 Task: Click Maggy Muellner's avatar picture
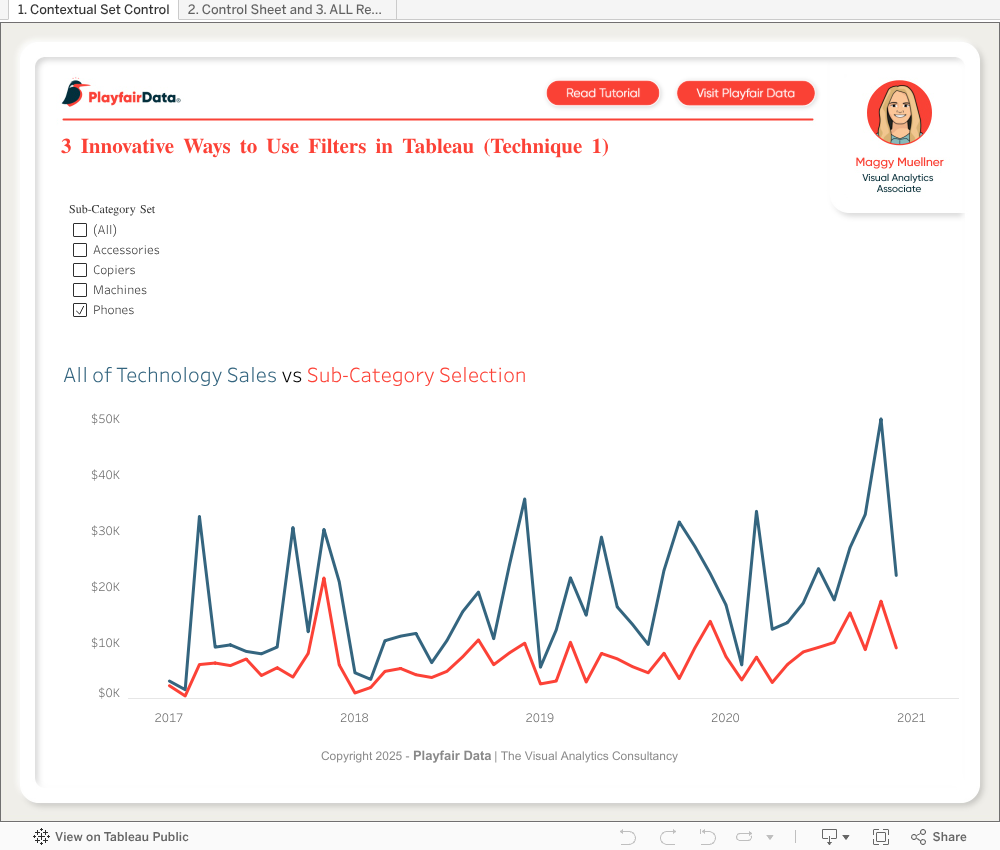pos(899,113)
